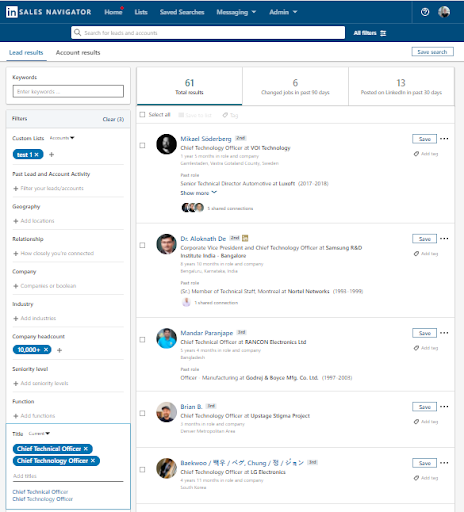
Task: Open Saved Searches in top navigation
Action: click(x=182, y=12)
